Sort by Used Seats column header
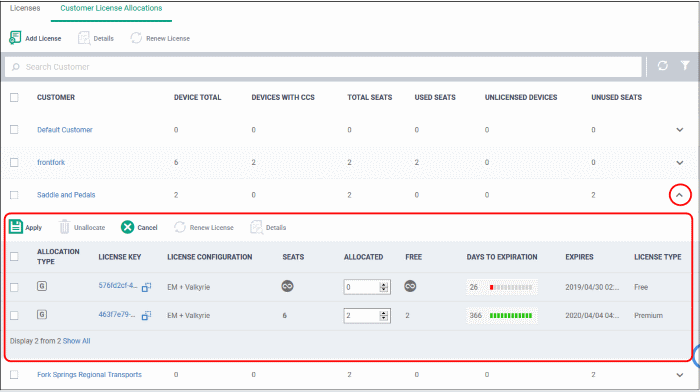This screenshot has height=392, width=700. click(x=435, y=97)
